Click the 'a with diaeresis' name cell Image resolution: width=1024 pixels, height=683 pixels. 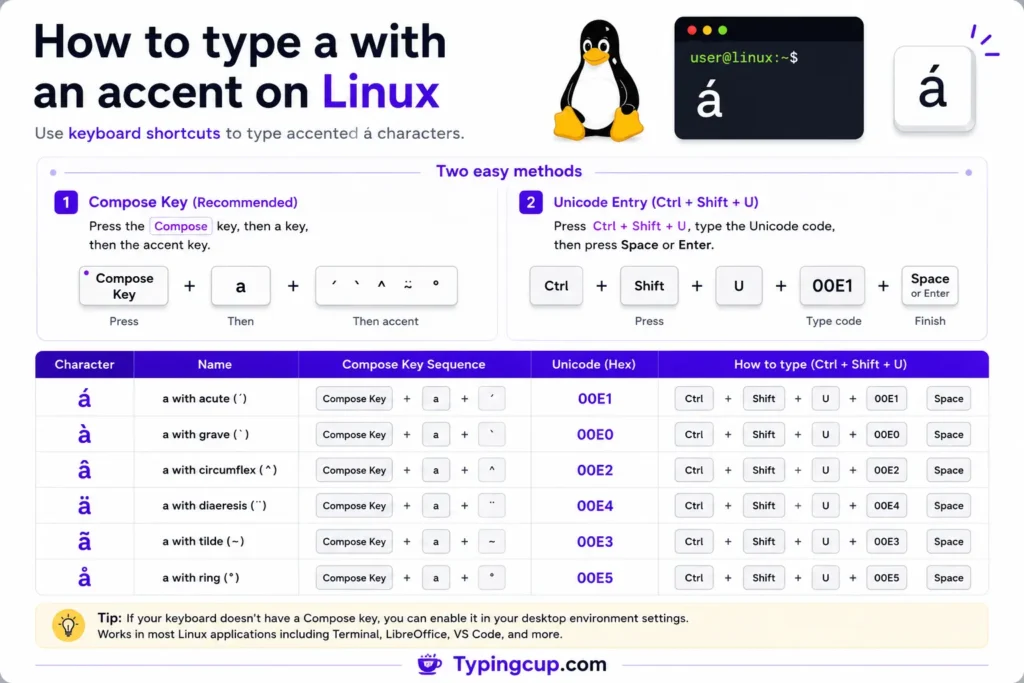[x=214, y=505]
